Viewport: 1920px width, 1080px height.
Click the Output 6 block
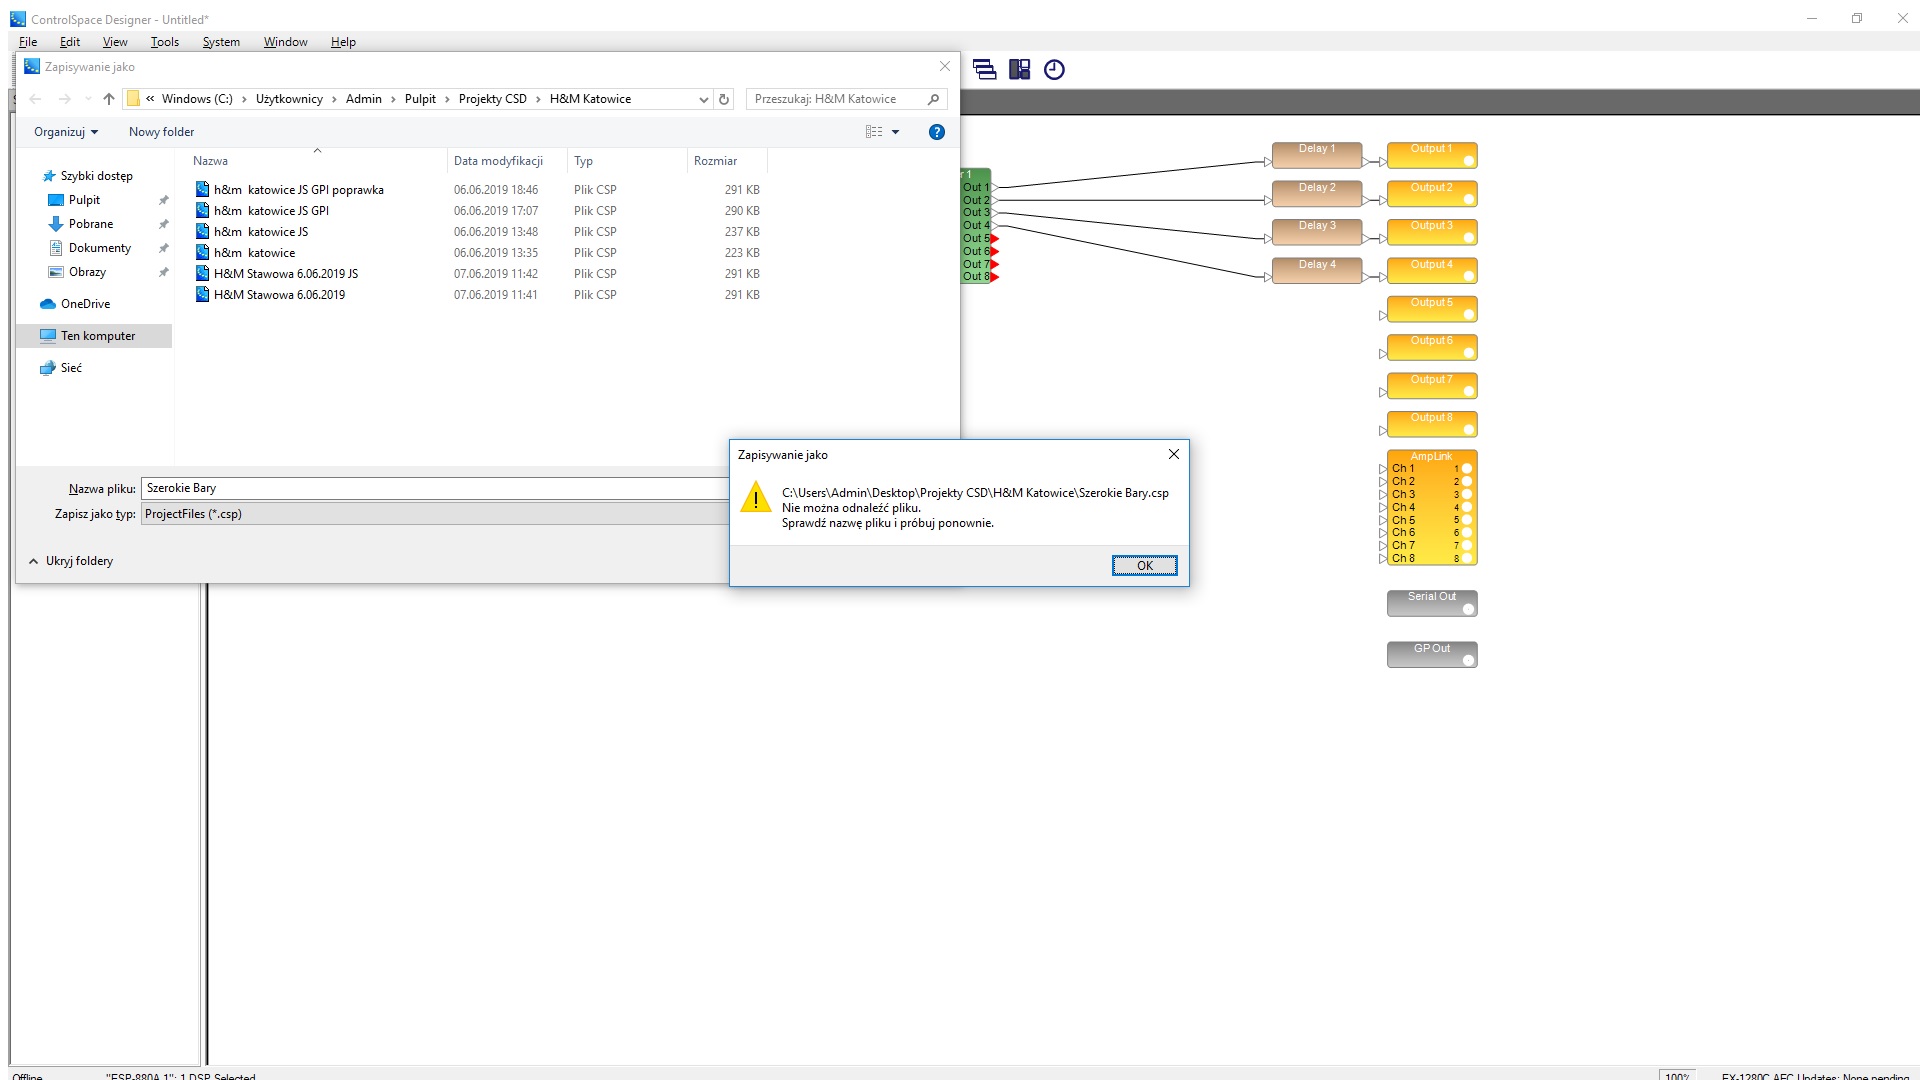1432,347
